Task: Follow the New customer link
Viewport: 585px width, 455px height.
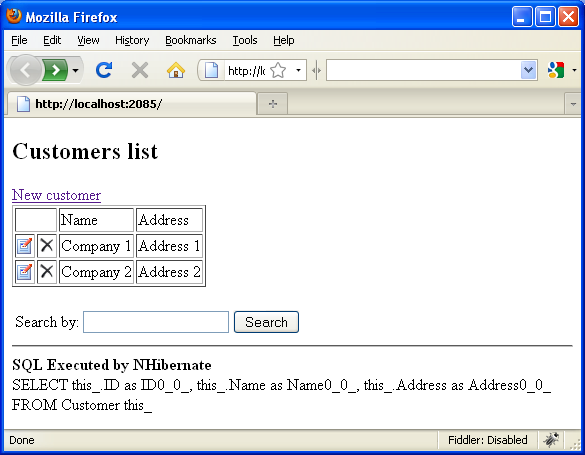Action: tap(56, 195)
